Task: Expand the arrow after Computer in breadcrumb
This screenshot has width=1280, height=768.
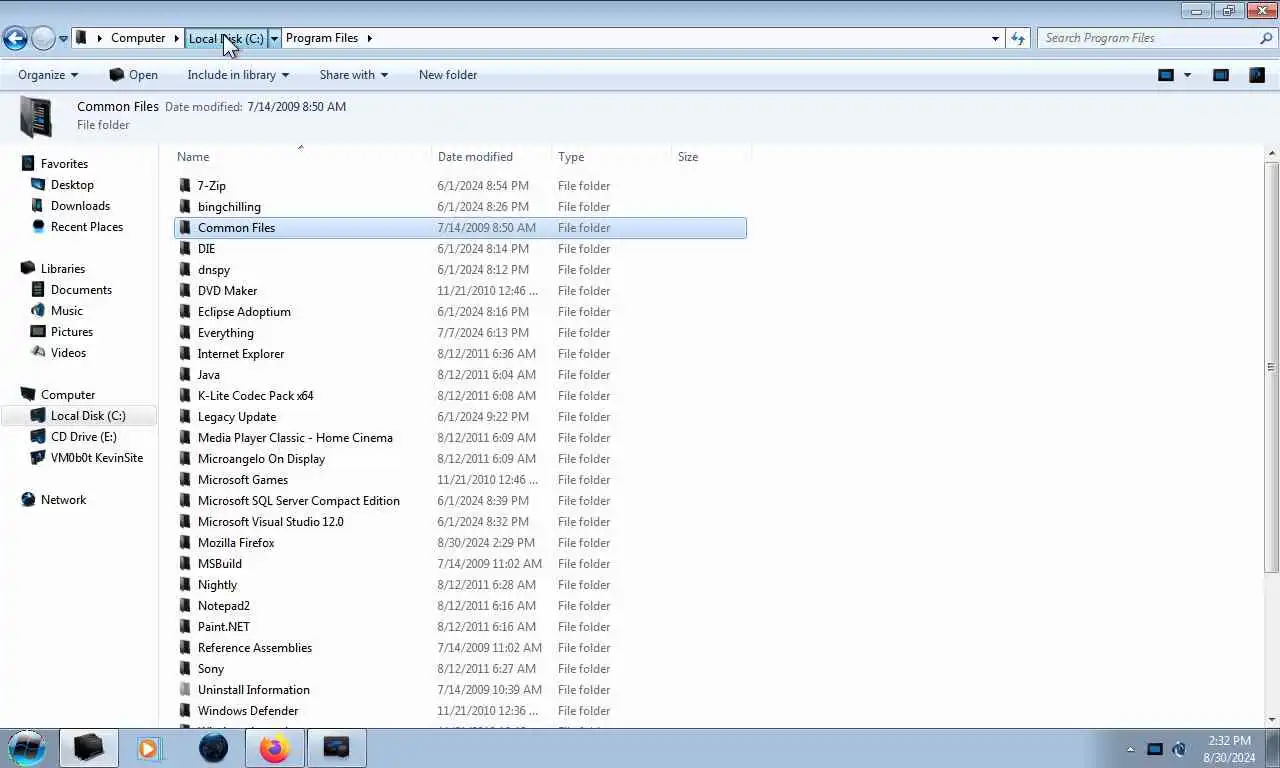Action: point(177,38)
